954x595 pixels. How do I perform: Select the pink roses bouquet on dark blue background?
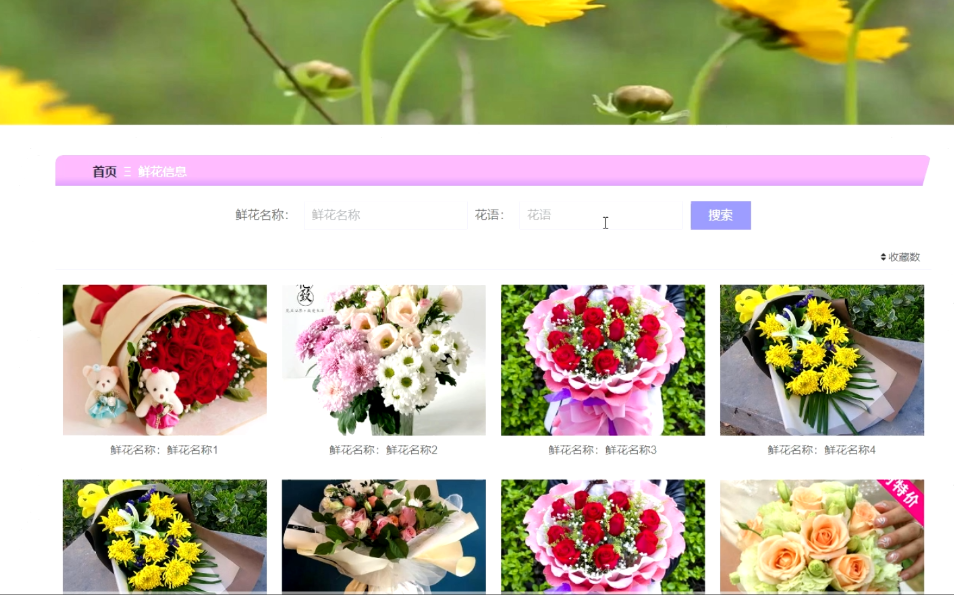tap(384, 536)
